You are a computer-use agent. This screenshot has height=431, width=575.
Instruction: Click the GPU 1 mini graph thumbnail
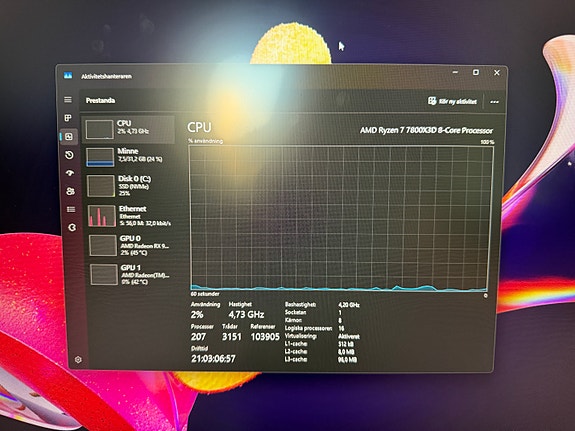(104, 275)
